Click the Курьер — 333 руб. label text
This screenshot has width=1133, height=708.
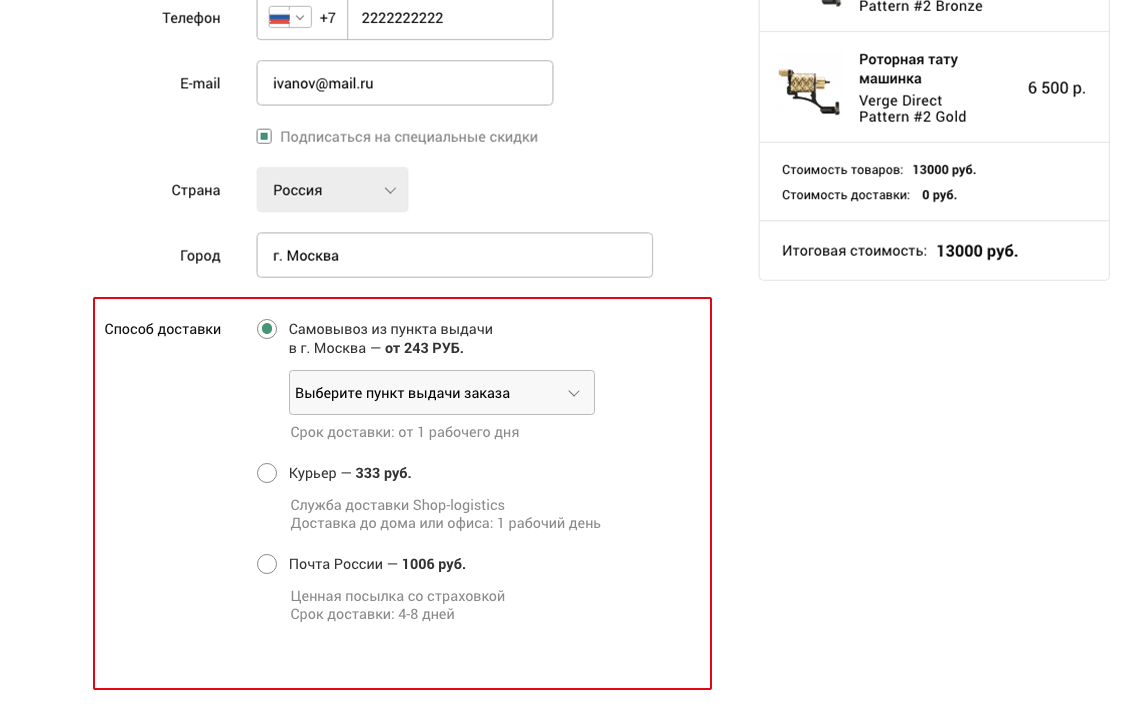point(350,473)
